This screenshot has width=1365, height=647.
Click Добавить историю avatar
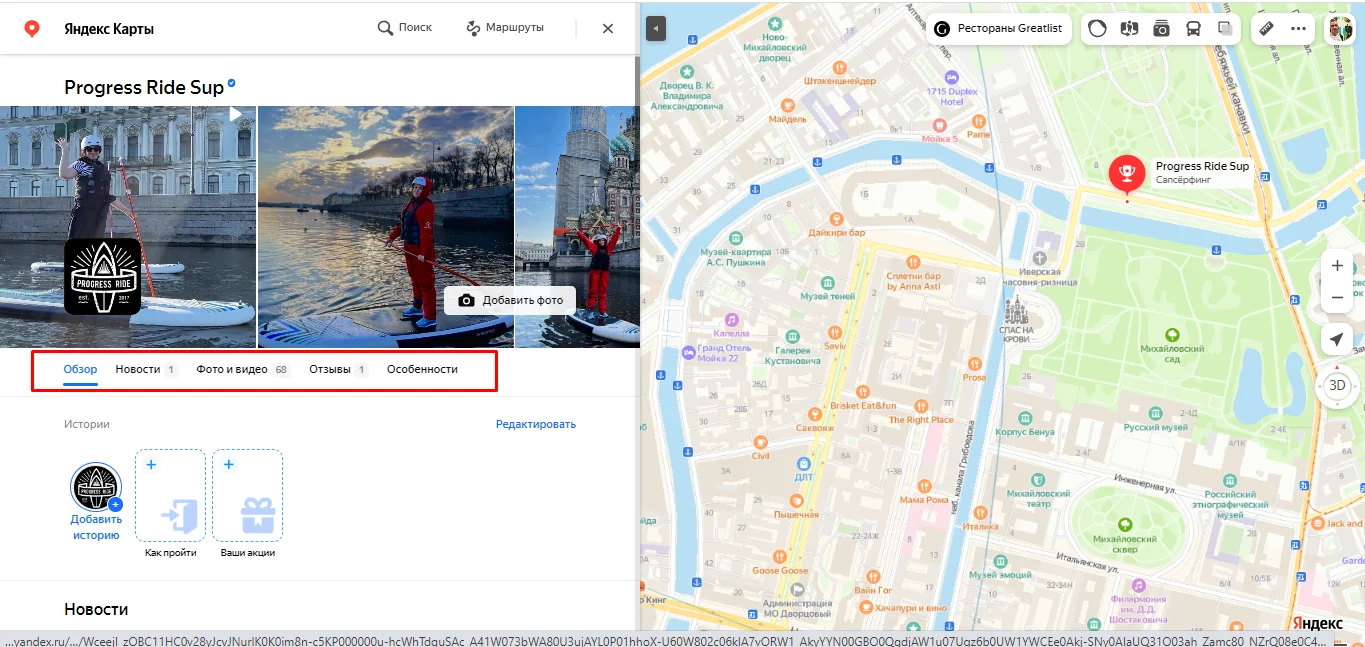[x=96, y=487]
